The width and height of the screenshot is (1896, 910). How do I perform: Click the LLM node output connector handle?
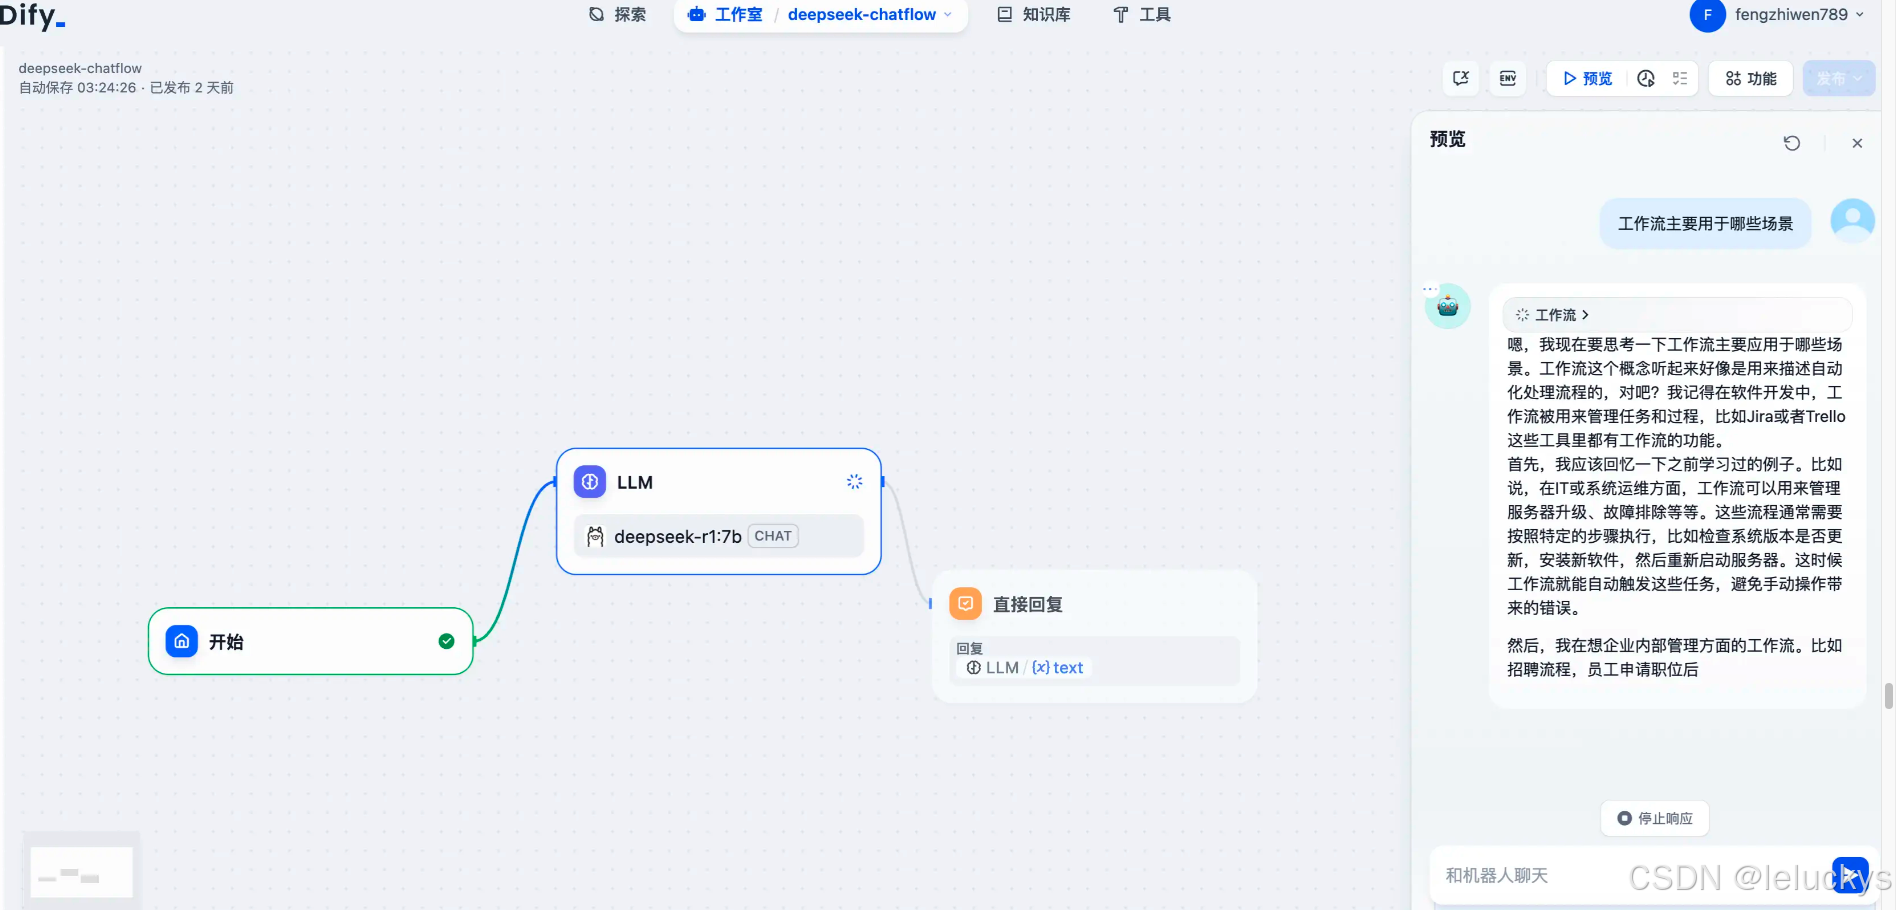tap(883, 482)
